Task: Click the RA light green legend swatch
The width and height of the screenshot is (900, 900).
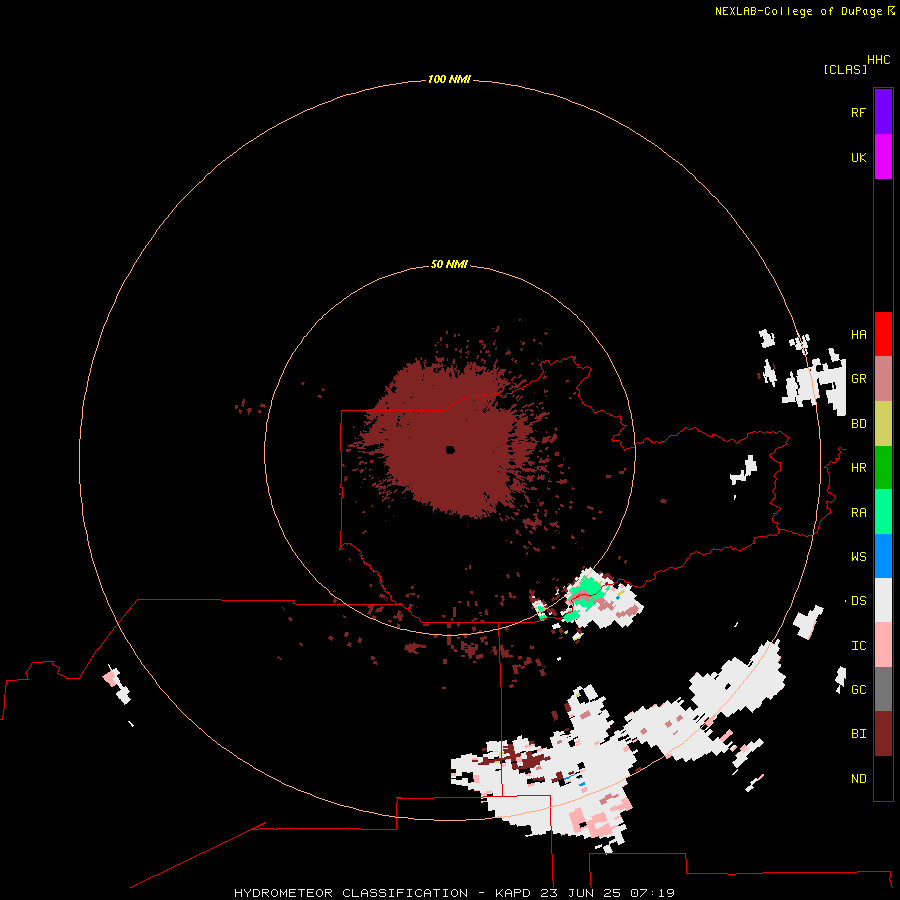Action: coord(883,512)
